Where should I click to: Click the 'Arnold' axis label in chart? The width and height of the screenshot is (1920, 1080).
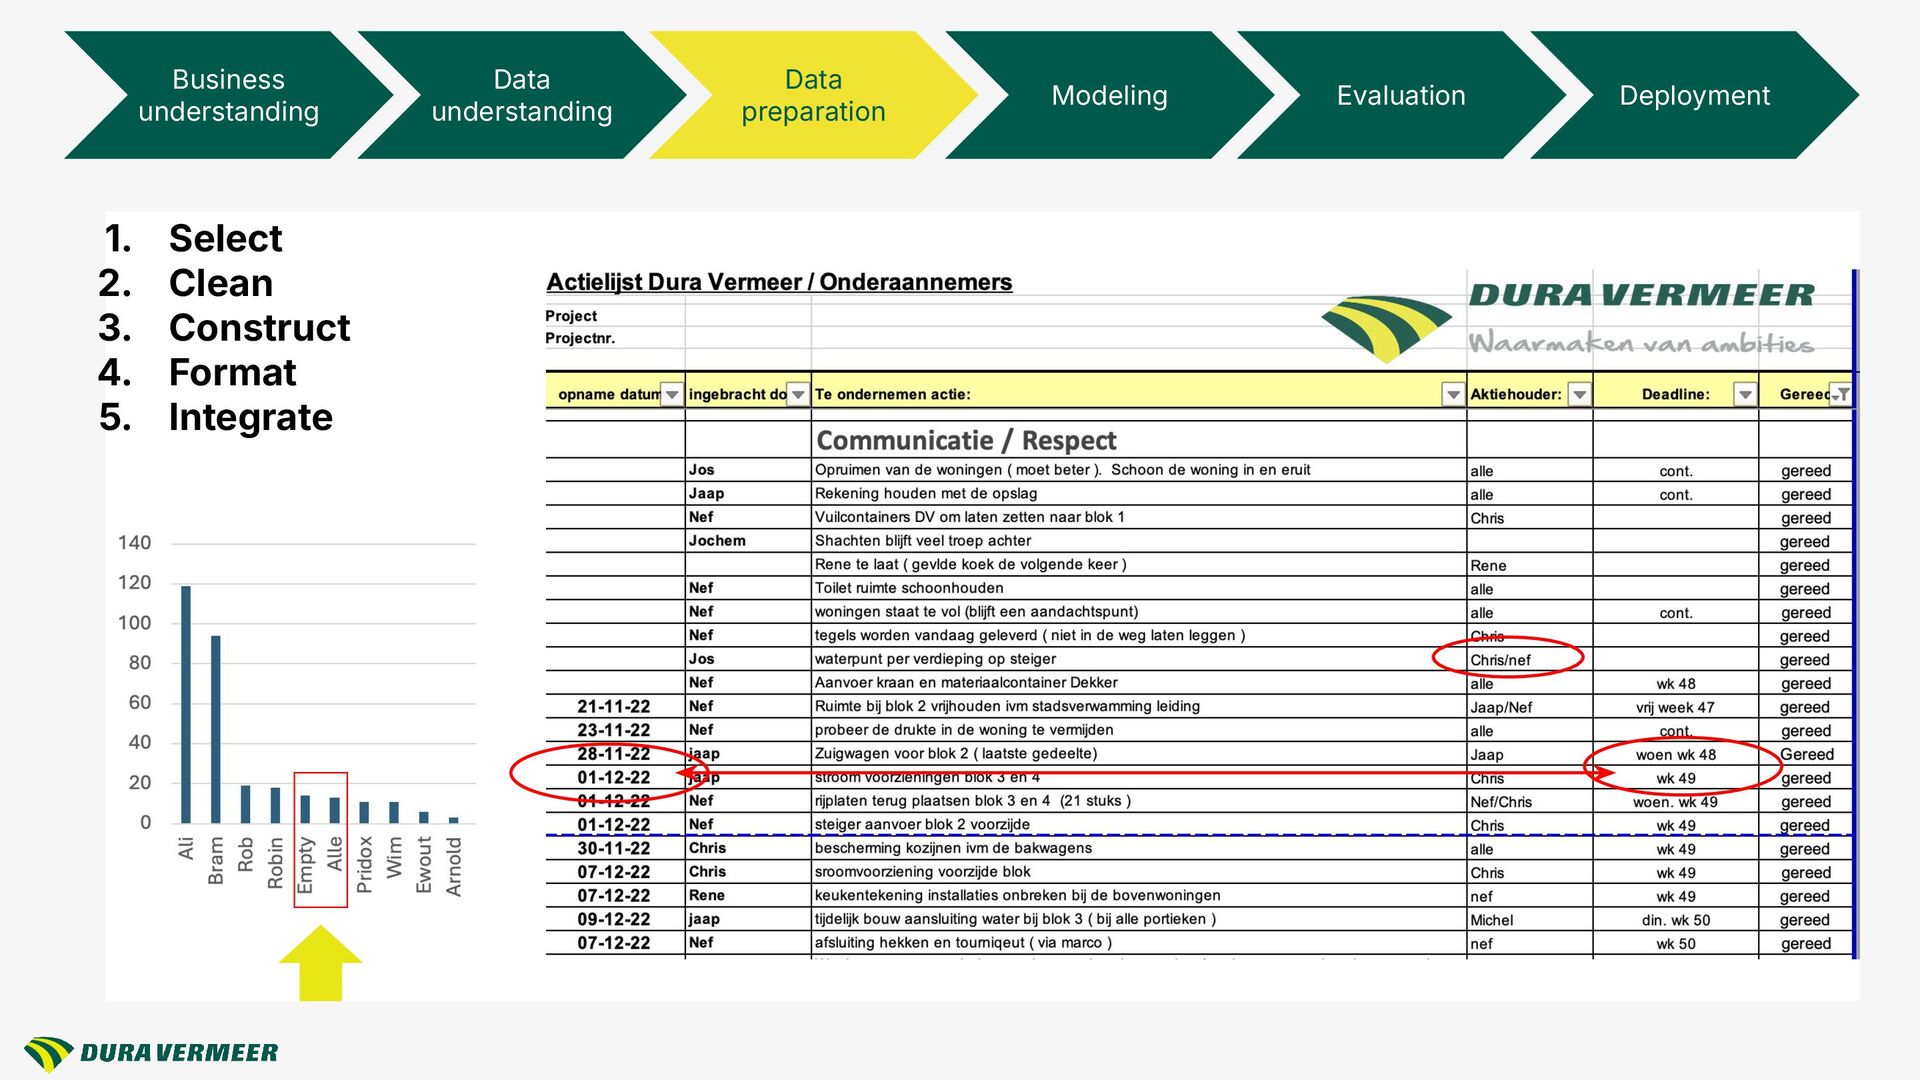[x=454, y=866]
